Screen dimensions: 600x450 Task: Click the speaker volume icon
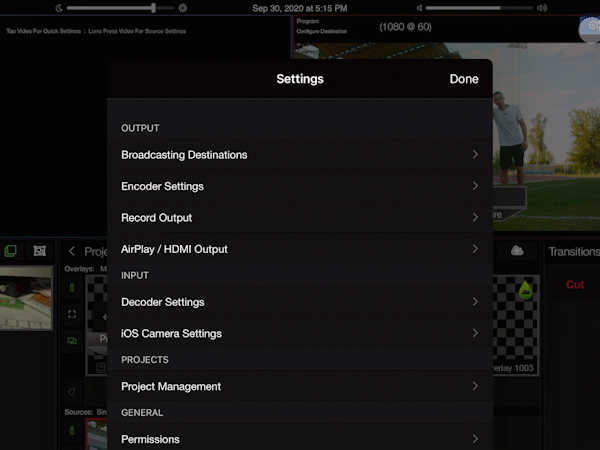543,8
